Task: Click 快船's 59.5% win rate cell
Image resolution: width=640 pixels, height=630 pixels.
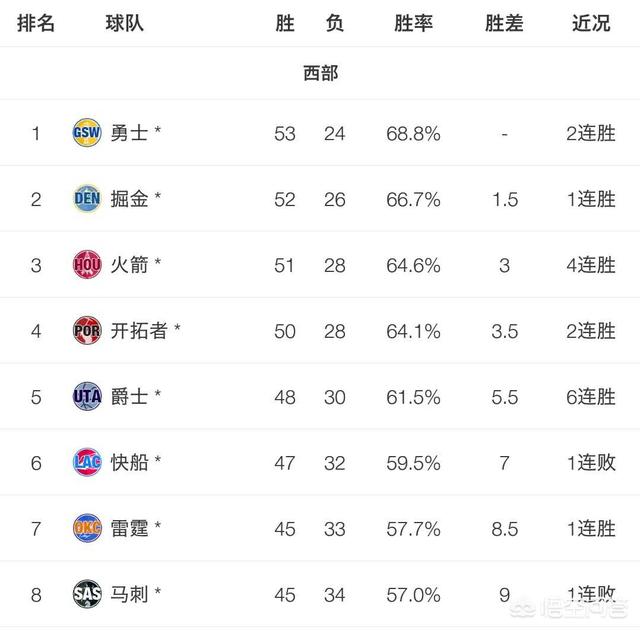Action: pyautogui.click(x=413, y=463)
